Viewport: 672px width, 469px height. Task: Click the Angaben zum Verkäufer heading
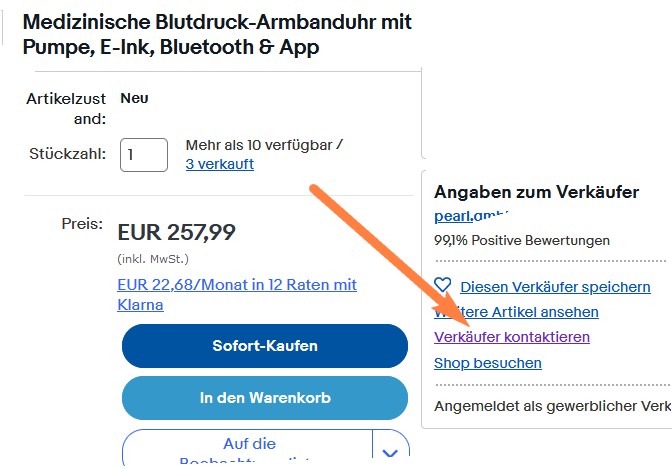point(537,192)
